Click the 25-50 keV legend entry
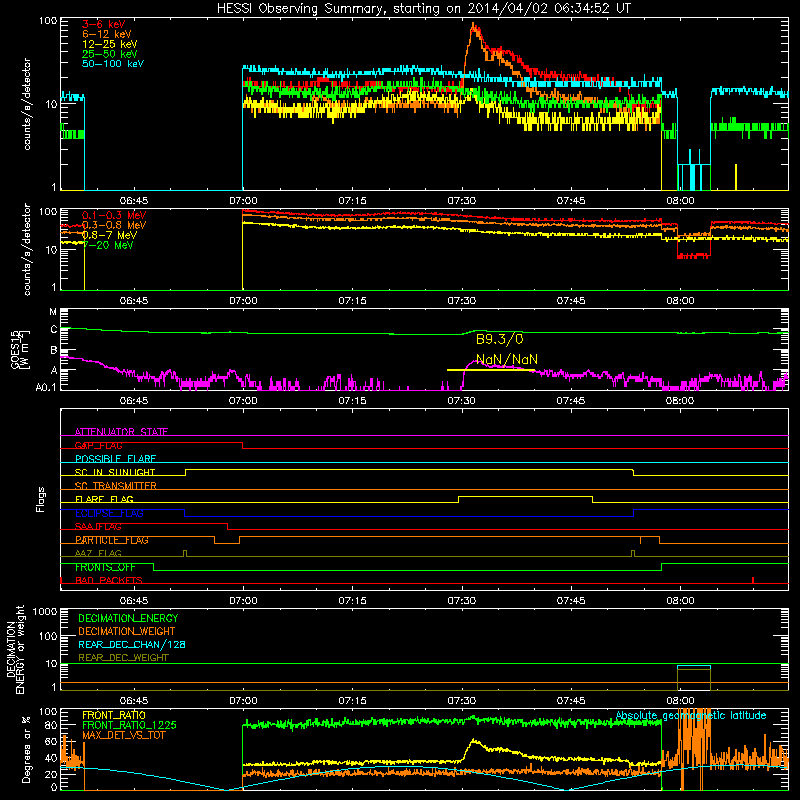Screen dimensions: 800x800 (110, 54)
